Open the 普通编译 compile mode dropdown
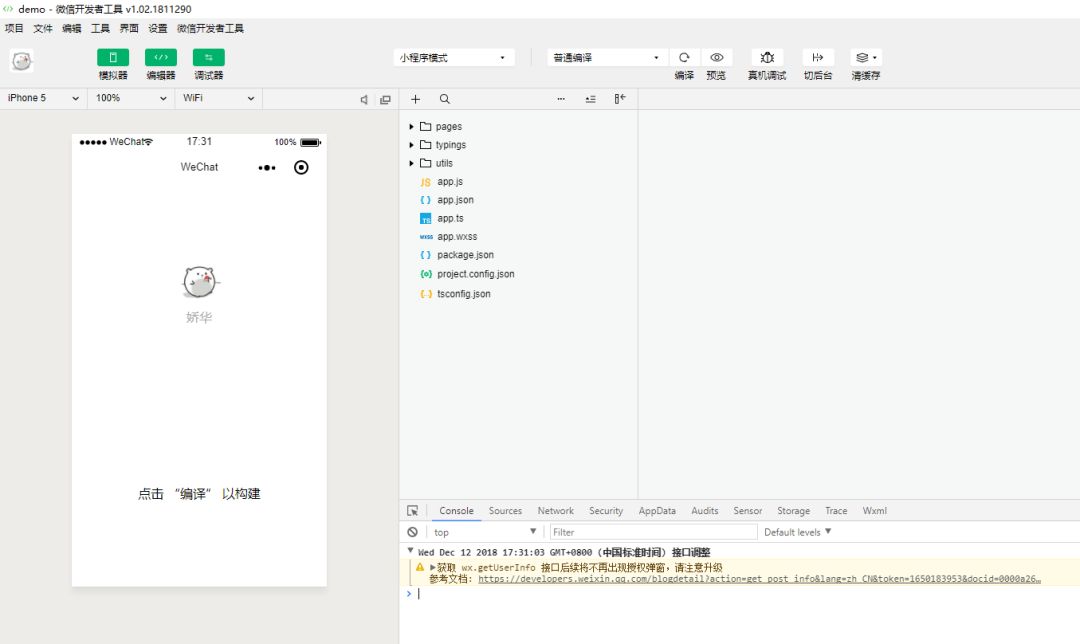 click(608, 57)
